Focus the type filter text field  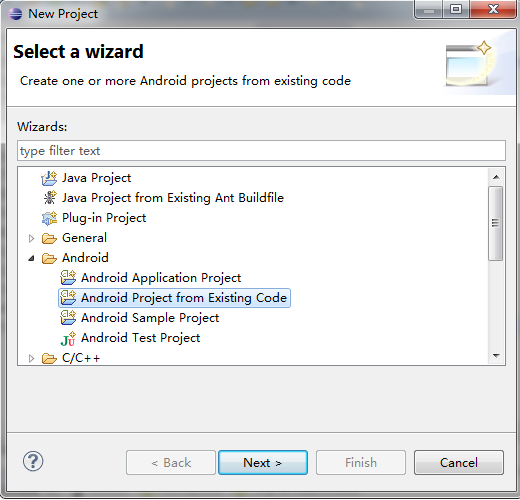(x=261, y=151)
